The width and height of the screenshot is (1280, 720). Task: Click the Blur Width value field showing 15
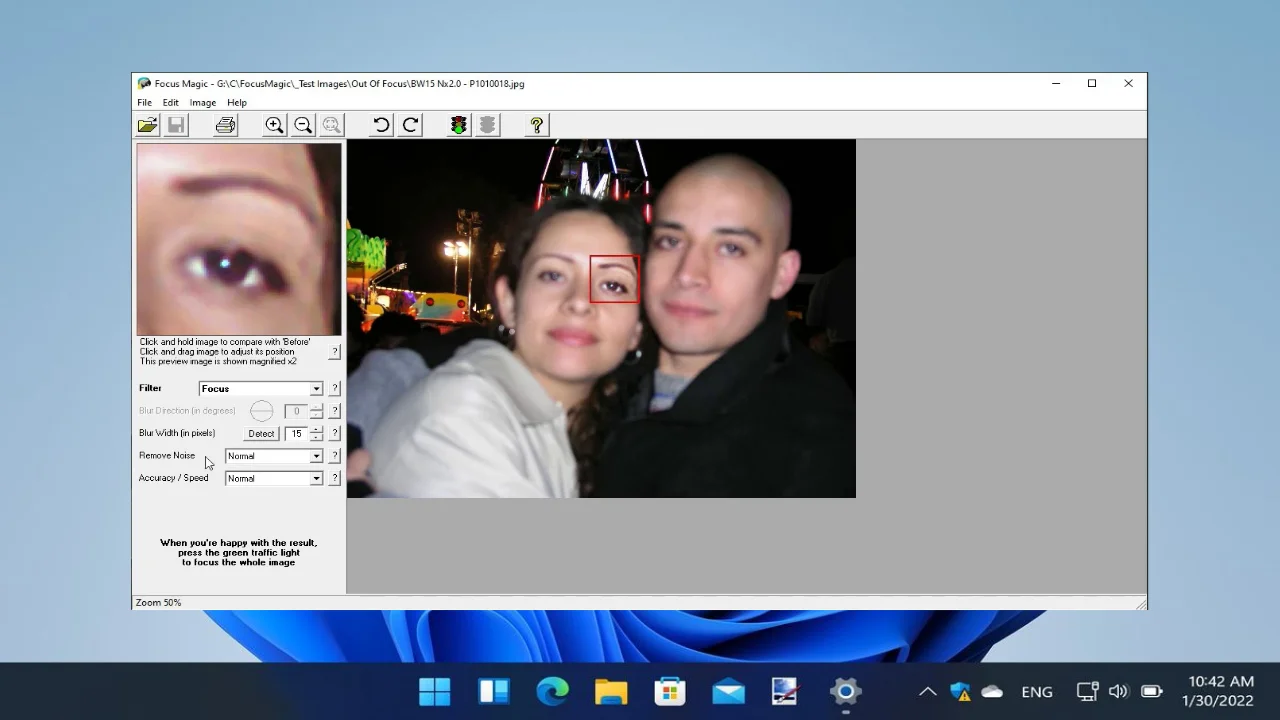297,434
